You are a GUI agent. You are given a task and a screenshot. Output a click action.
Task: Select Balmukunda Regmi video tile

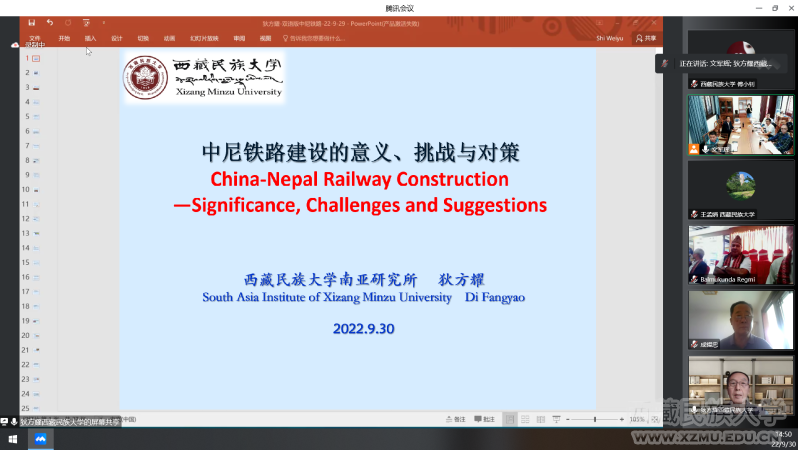pyautogui.click(x=740, y=255)
